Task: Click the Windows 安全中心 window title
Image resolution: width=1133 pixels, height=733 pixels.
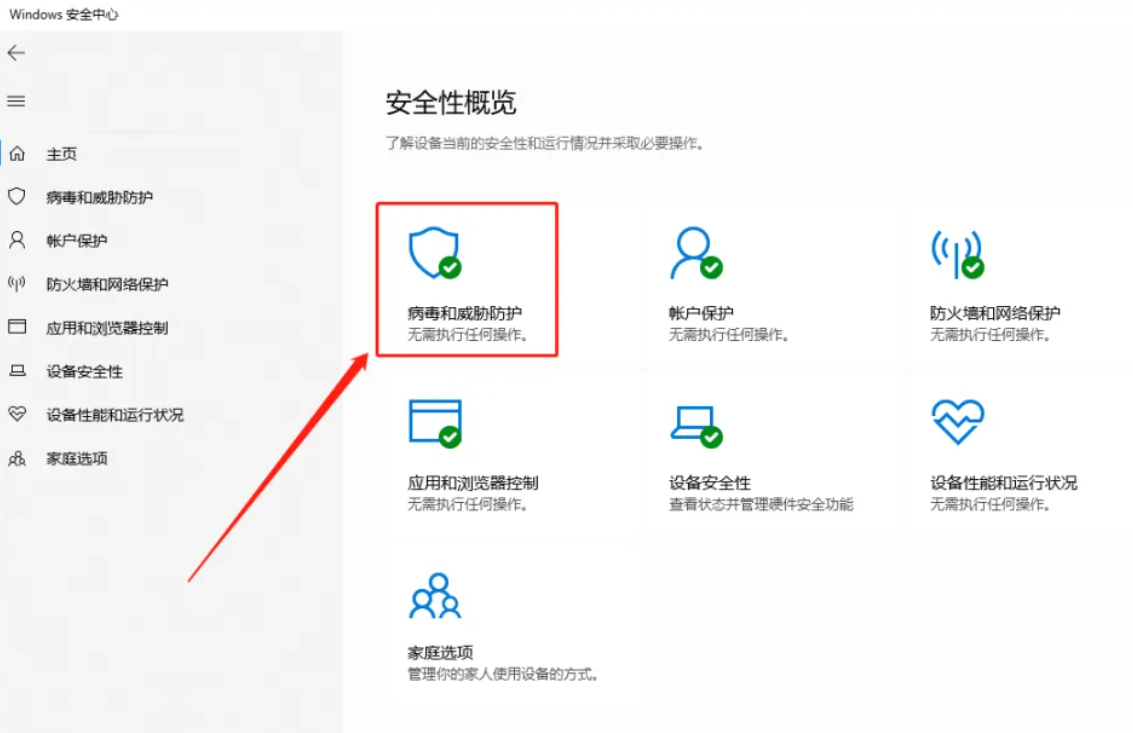Action: coord(64,14)
